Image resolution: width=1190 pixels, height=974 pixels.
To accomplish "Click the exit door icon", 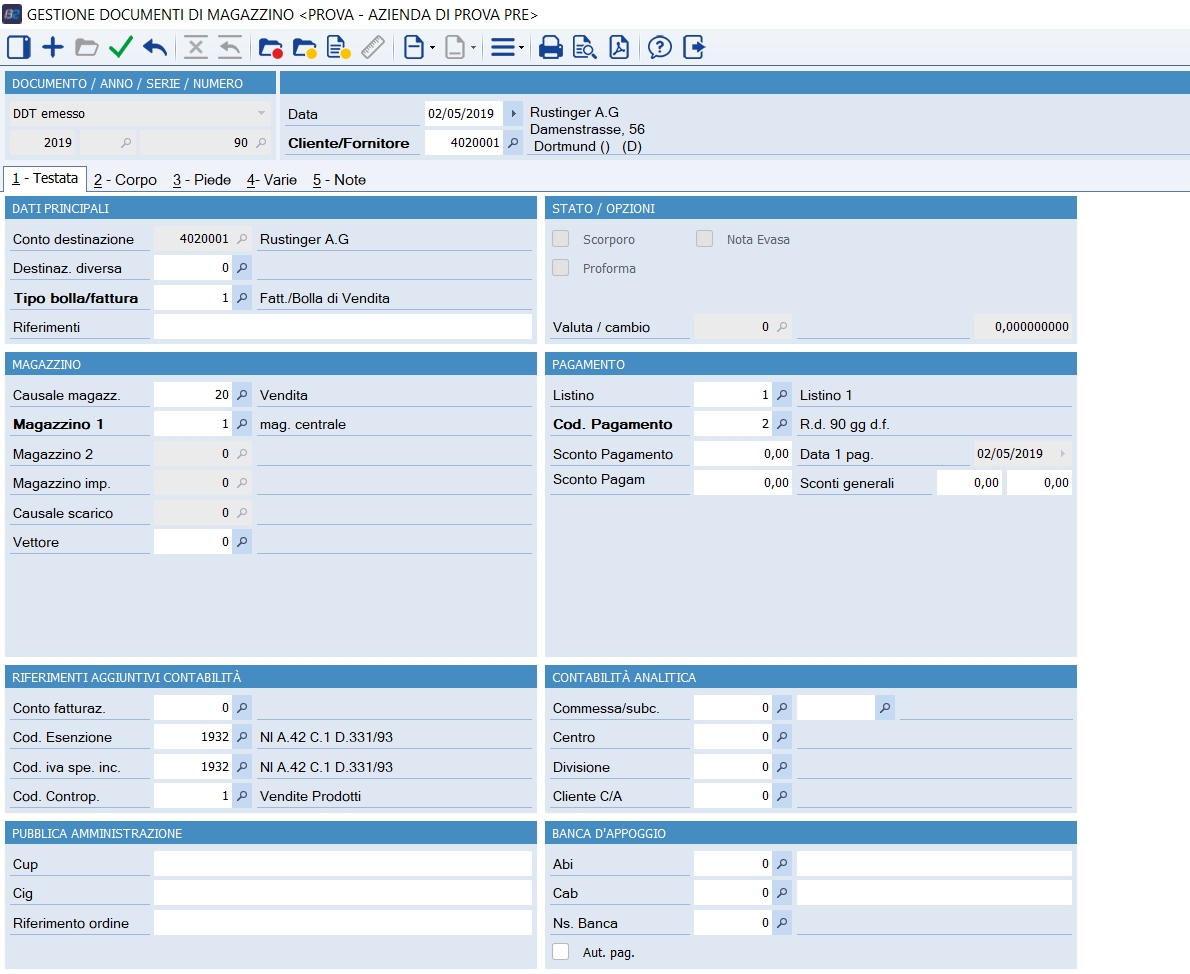I will (694, 47).
